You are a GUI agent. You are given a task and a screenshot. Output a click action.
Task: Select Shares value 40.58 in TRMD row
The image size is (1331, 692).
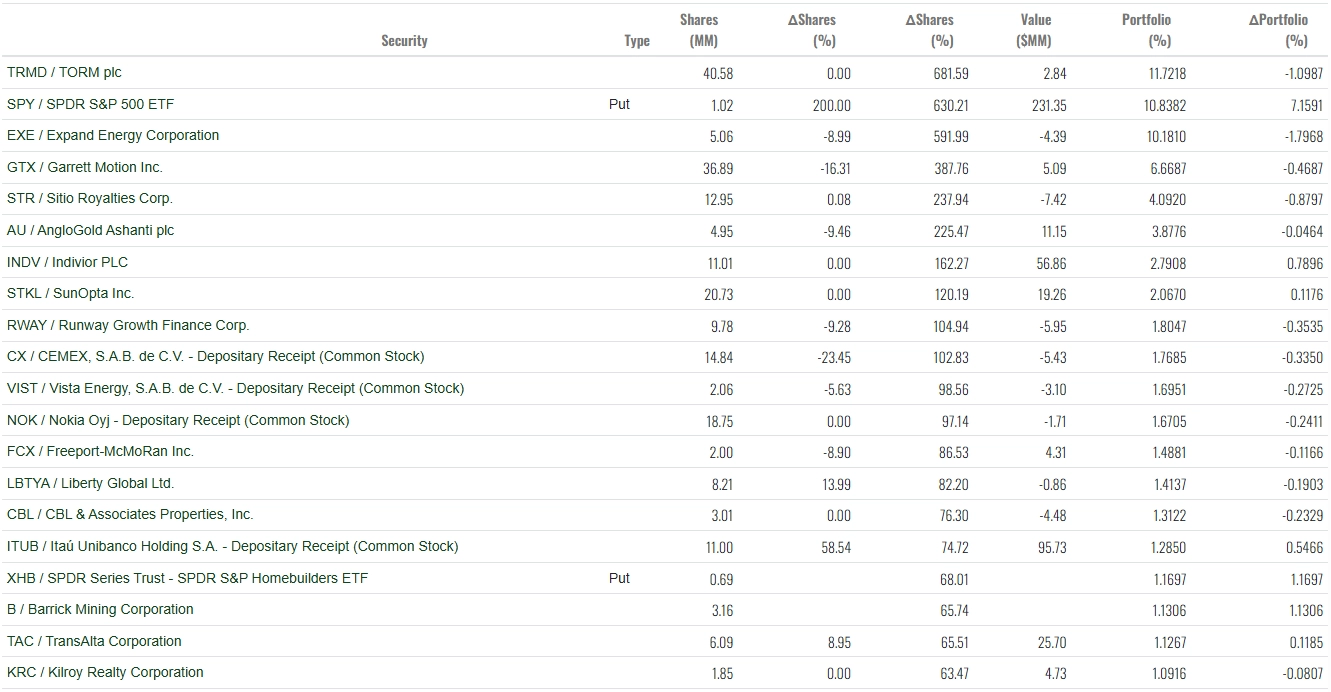point(718,74)
